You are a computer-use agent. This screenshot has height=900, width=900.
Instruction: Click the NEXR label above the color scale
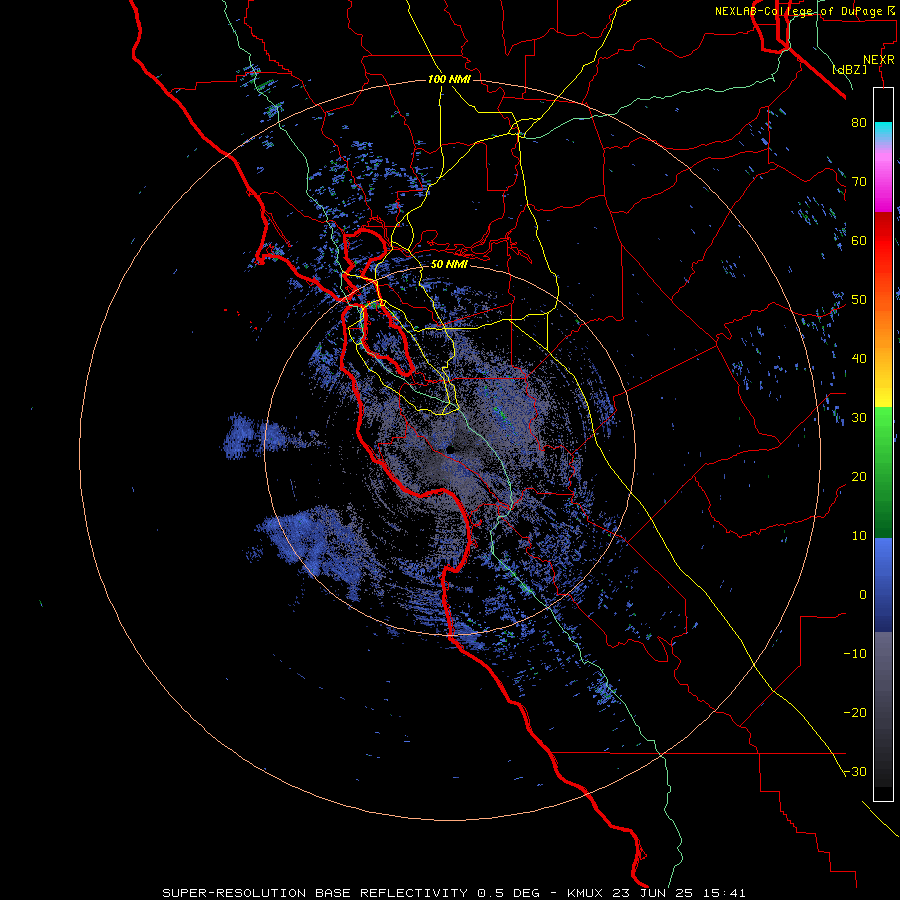pyautogui.click(x=879, y=60)
